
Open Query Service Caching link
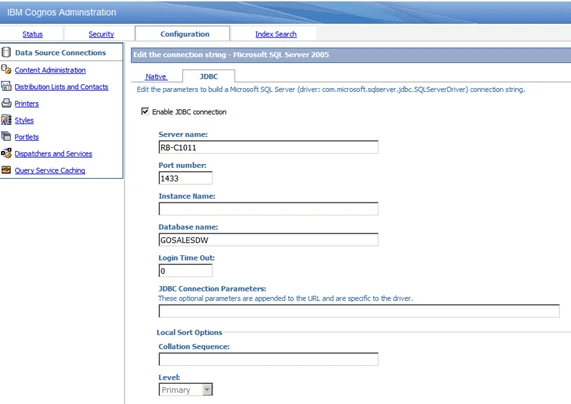point(50,170)
